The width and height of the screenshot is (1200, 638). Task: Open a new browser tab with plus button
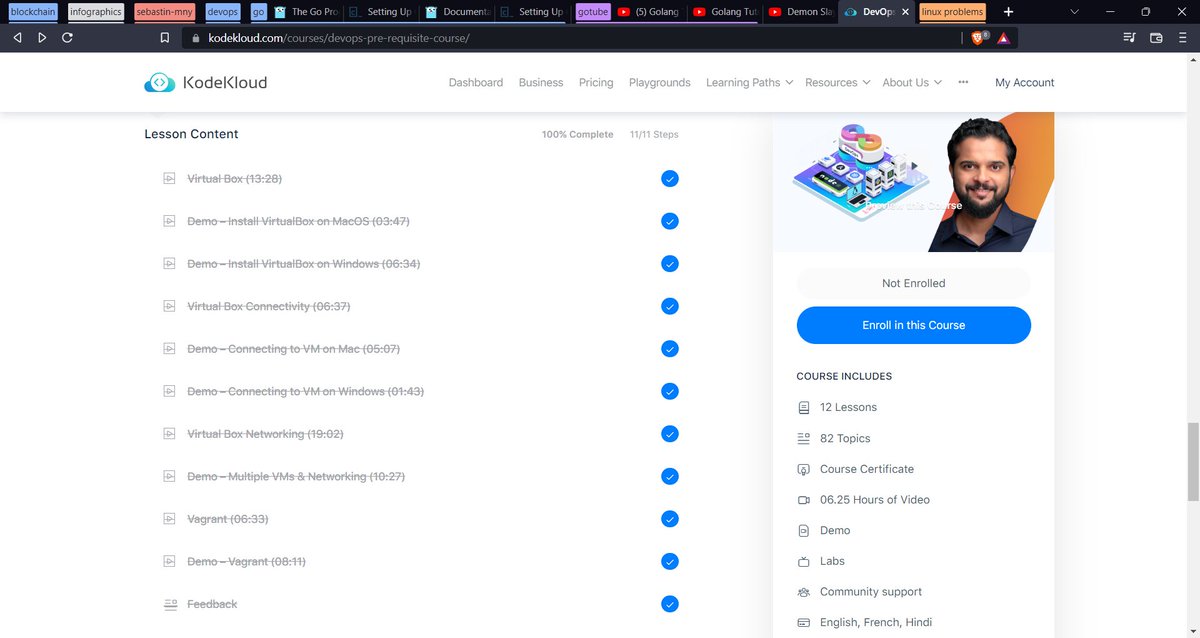coord(1008,12)
